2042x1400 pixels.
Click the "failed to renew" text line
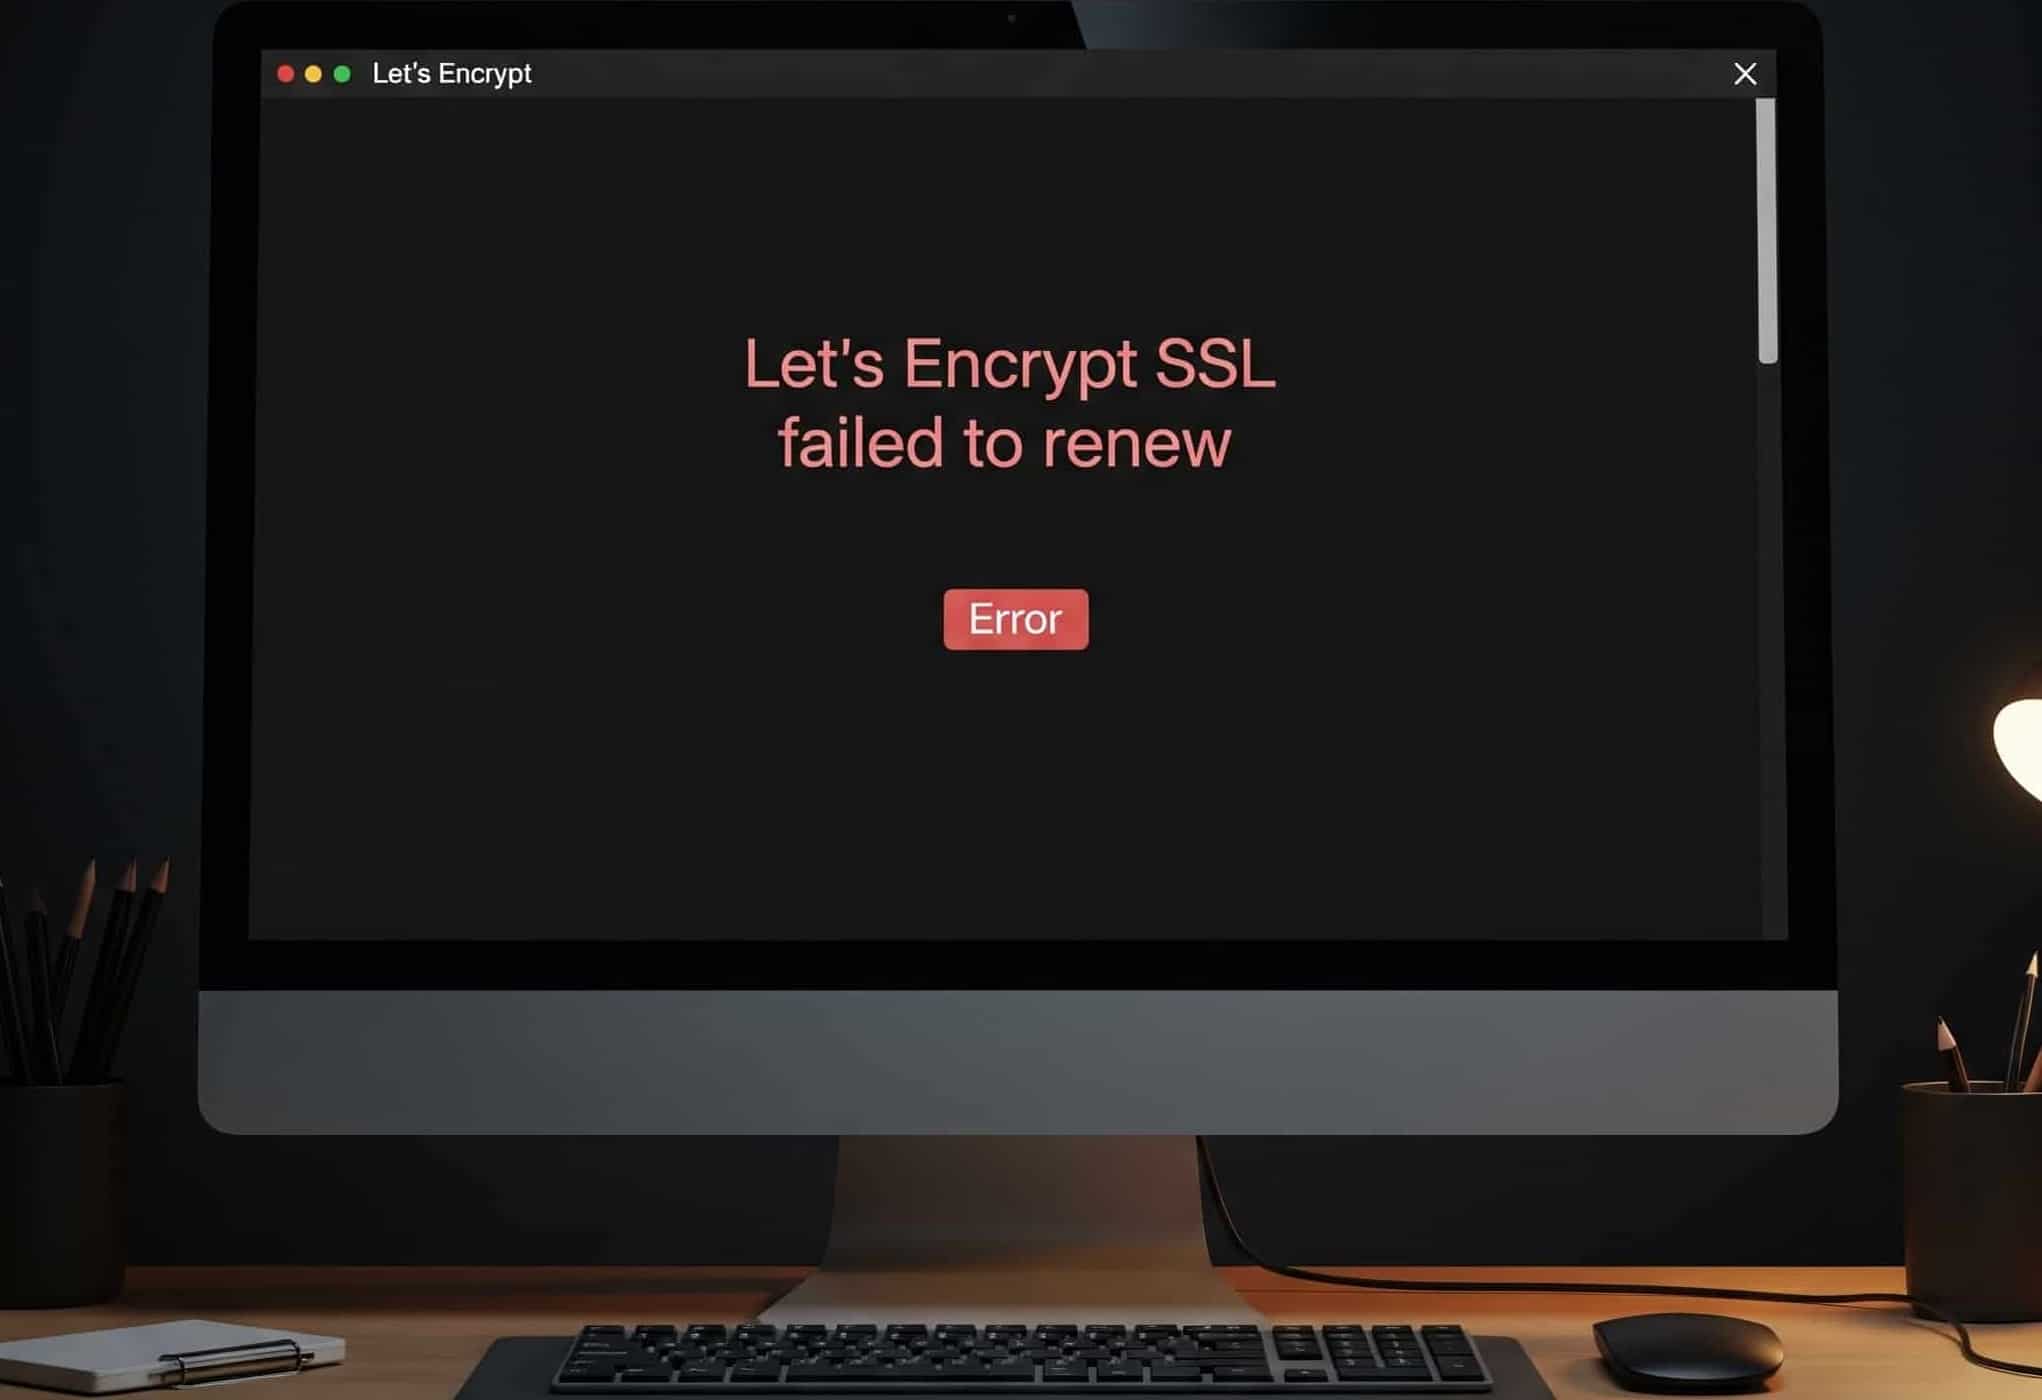point(1004,443)
